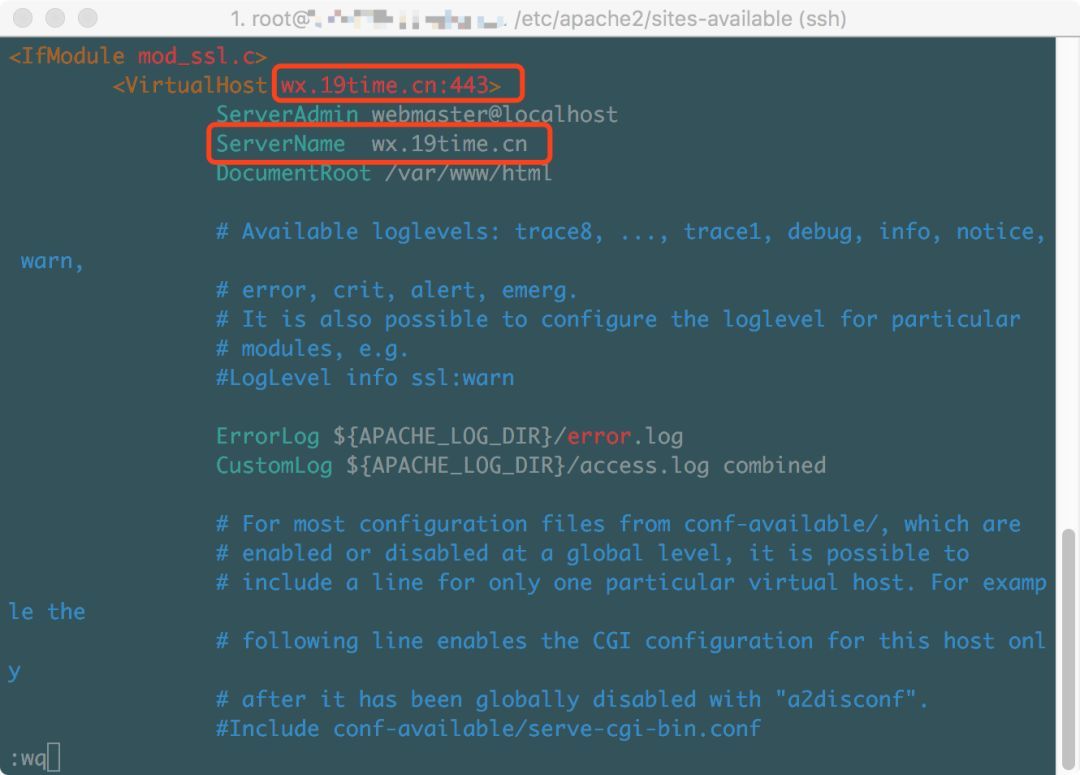Screen dimensions: 1080x775
Task: Click the 'For most configuration files' comment
Action: tap(618, 524)
